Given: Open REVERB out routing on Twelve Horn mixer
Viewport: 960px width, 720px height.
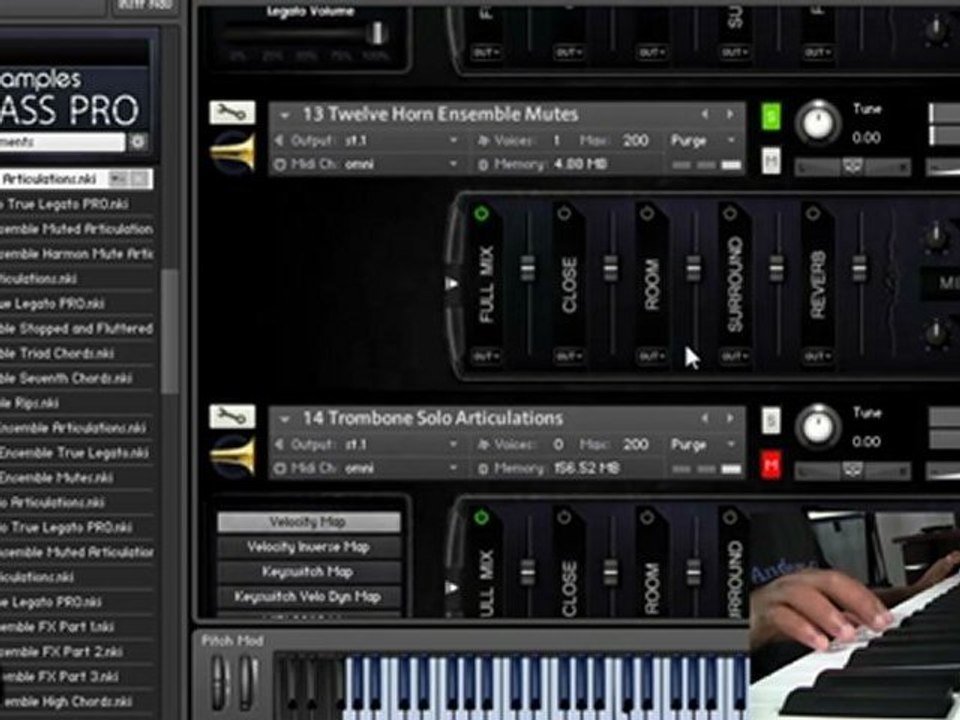Looking at the screenshot, I should [817, 356].
